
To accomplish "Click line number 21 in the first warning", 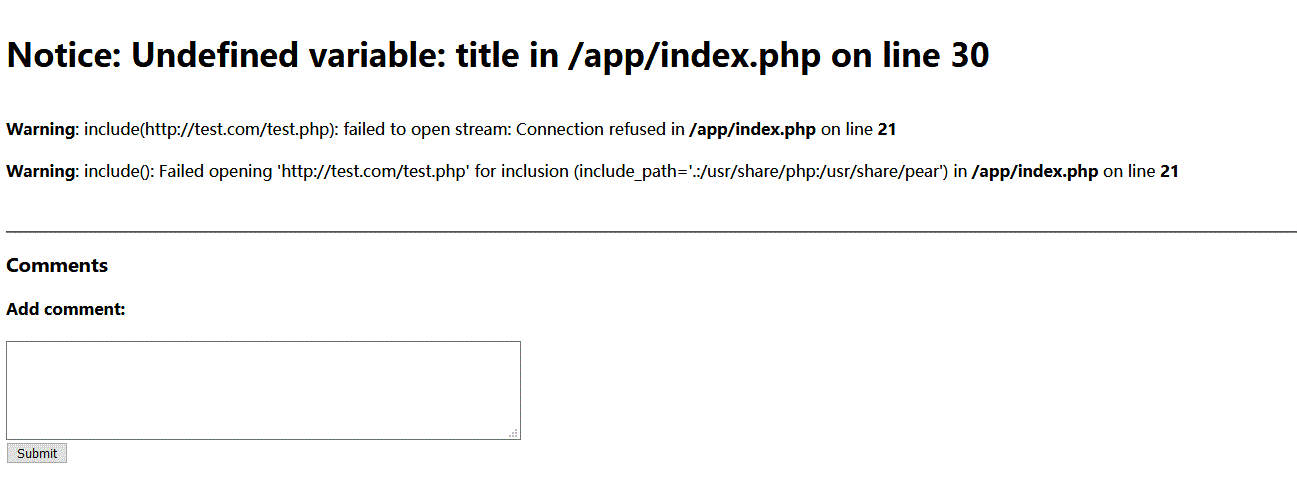I will click(x=886, y=129).
